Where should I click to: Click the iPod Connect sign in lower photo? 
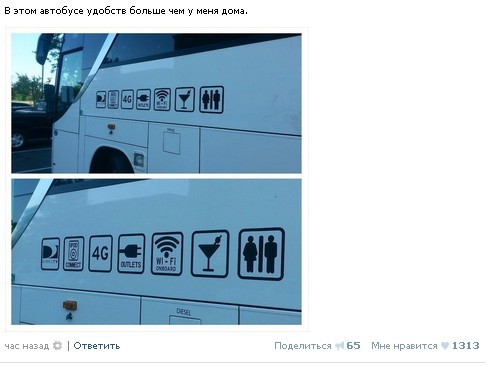click(x=73, y=254)
